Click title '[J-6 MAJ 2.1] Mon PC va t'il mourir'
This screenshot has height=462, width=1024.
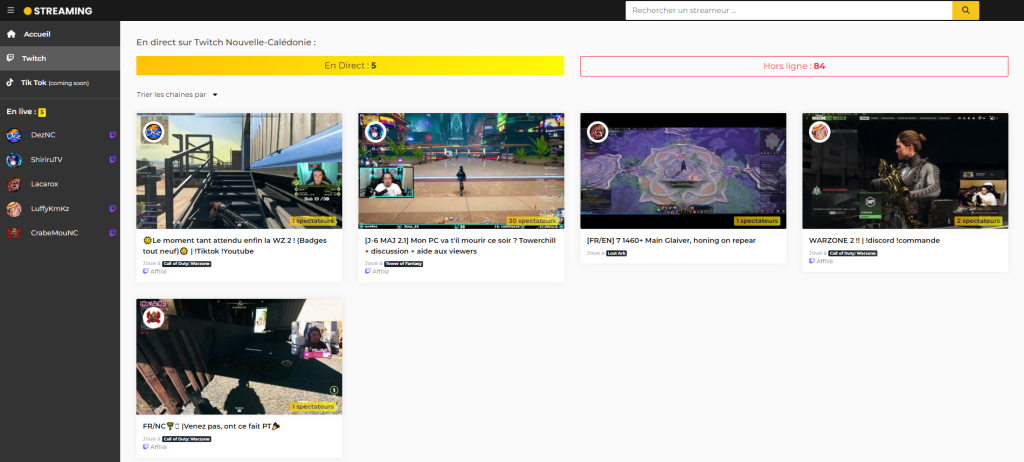point(458,246)
